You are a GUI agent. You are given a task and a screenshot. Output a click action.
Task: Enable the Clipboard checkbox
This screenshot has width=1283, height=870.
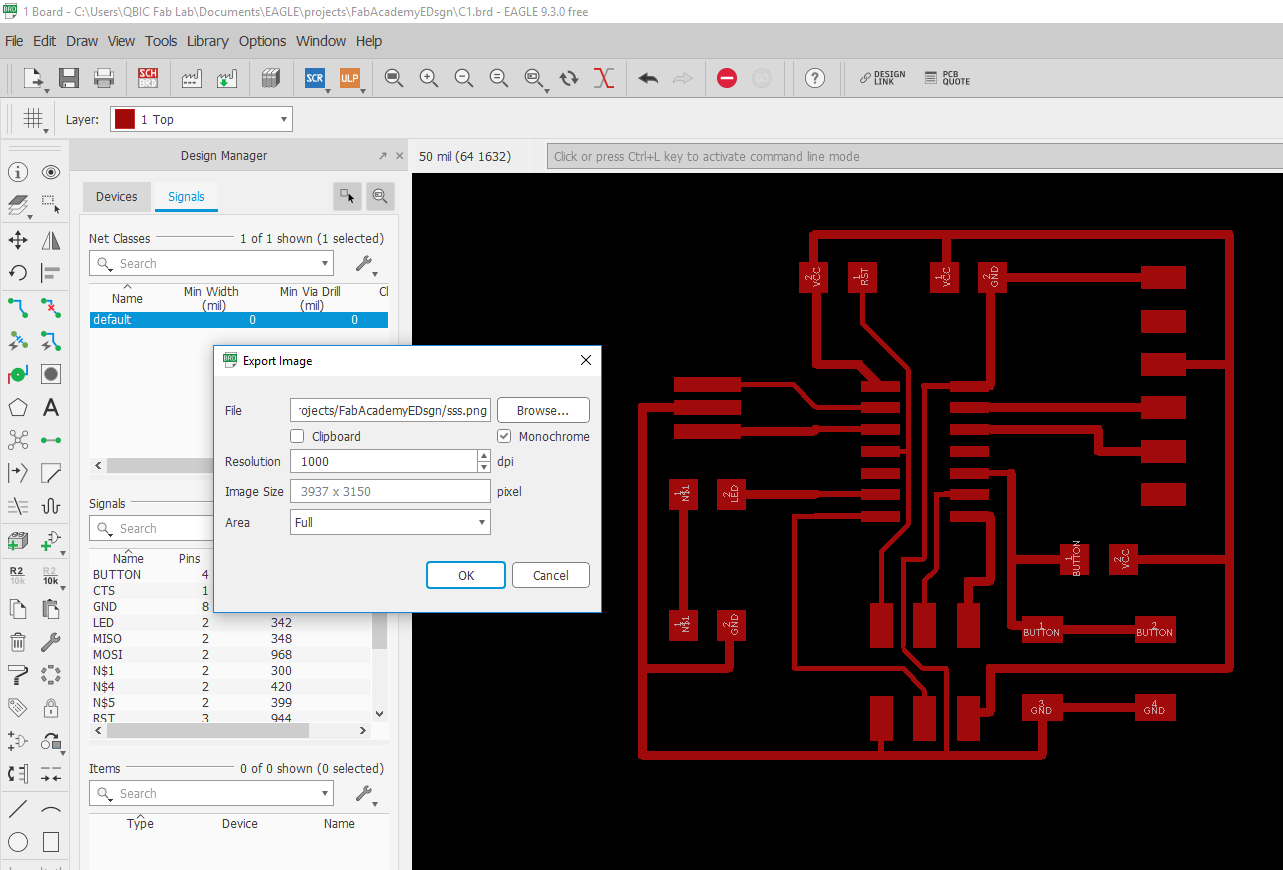tap(297, 436)
